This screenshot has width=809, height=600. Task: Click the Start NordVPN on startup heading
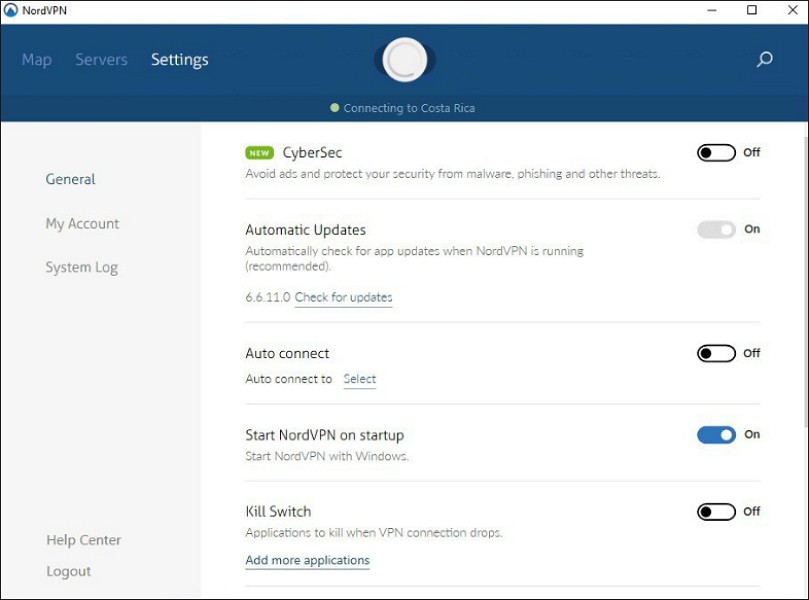coord(325,435)
